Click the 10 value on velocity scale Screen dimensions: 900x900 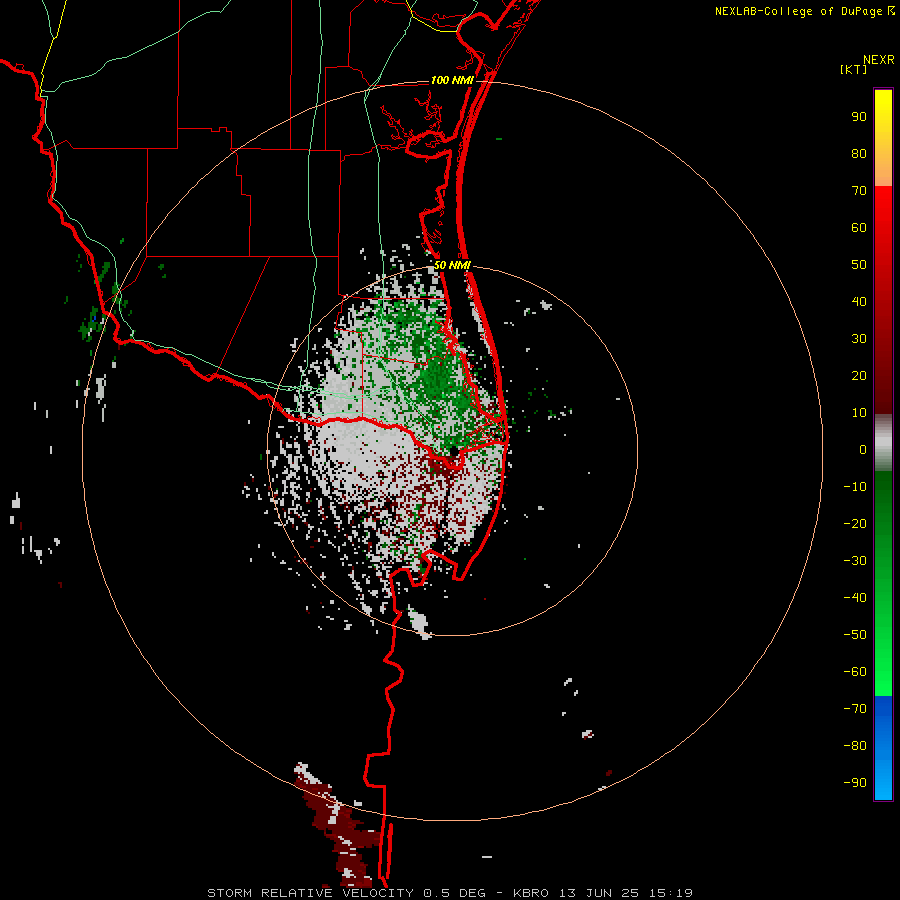[x=859, y=413]
